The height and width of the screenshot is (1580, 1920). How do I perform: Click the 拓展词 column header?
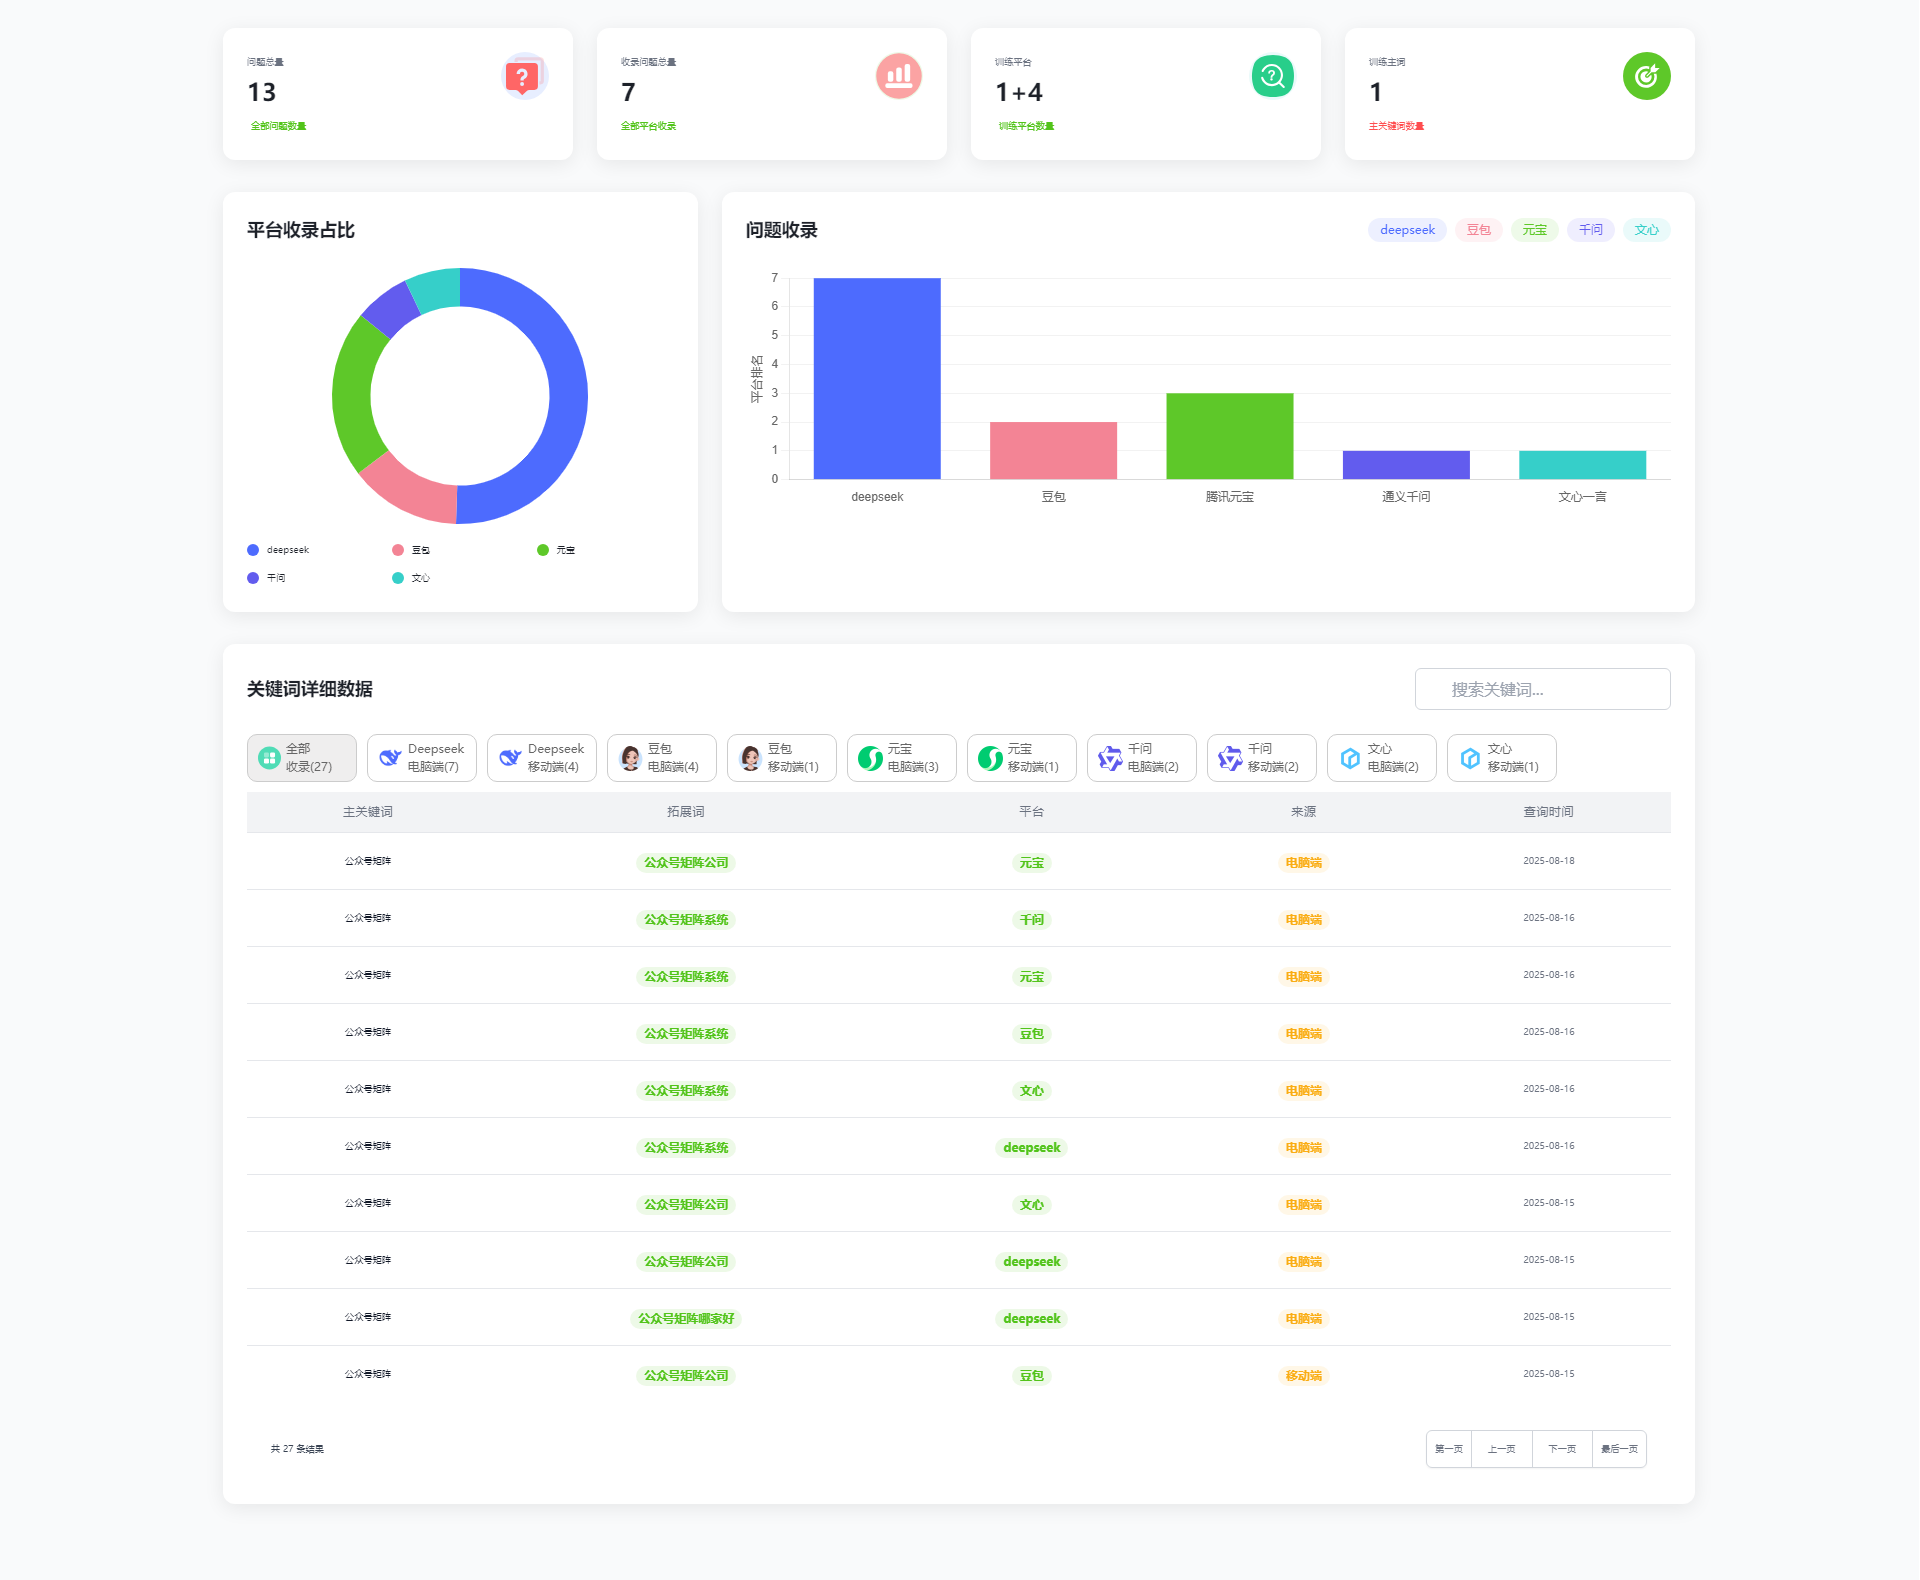[686, 812]
